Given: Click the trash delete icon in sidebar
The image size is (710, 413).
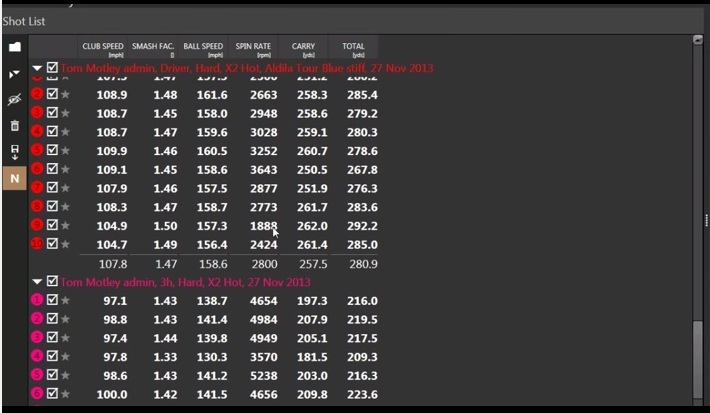Looking at the screenshot, I should pos(14,126).
